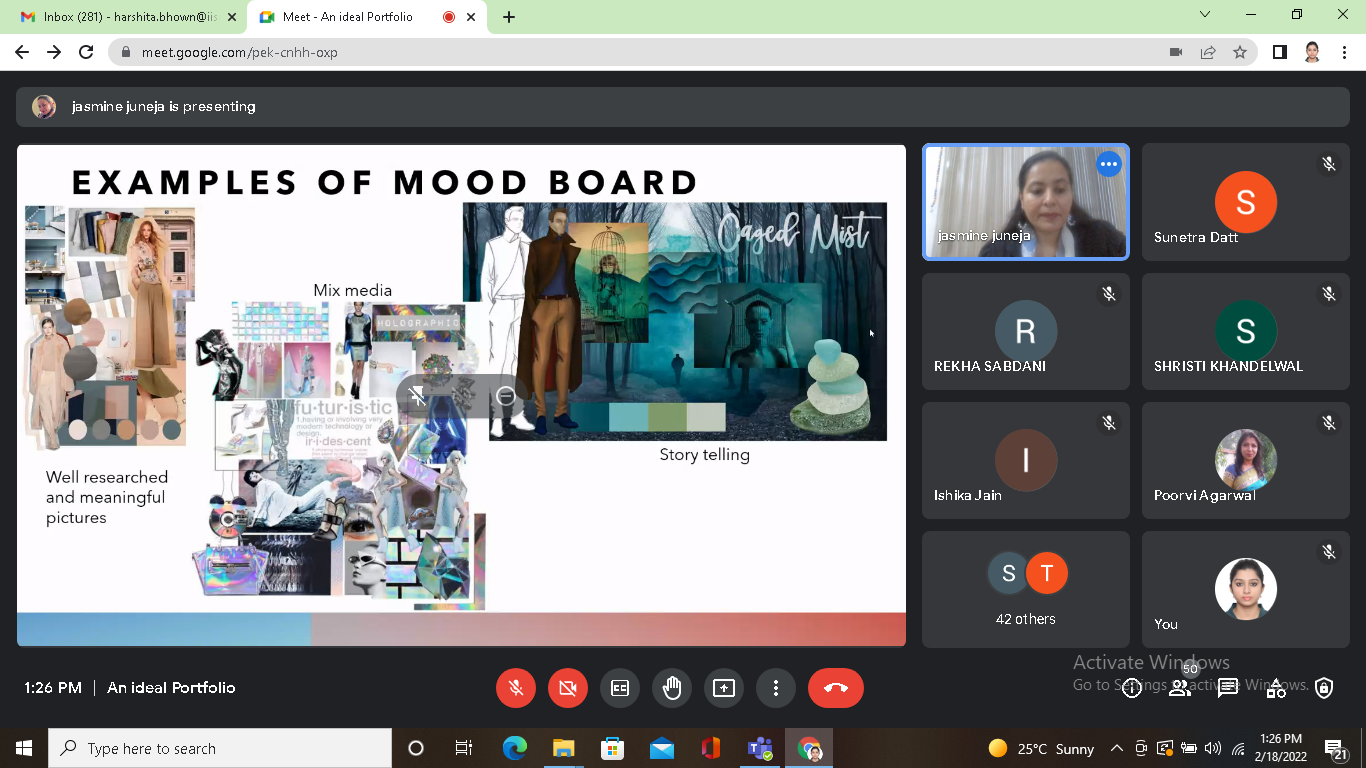Open host controls shield icon

pos(1324,688)
